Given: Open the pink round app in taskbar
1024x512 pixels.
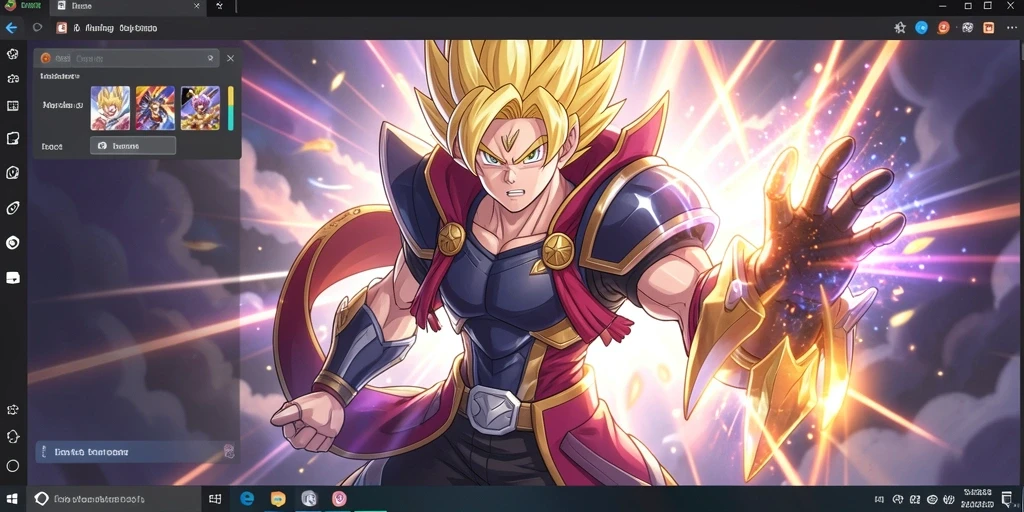Looking at the screenshot, I should click(339, 499).
